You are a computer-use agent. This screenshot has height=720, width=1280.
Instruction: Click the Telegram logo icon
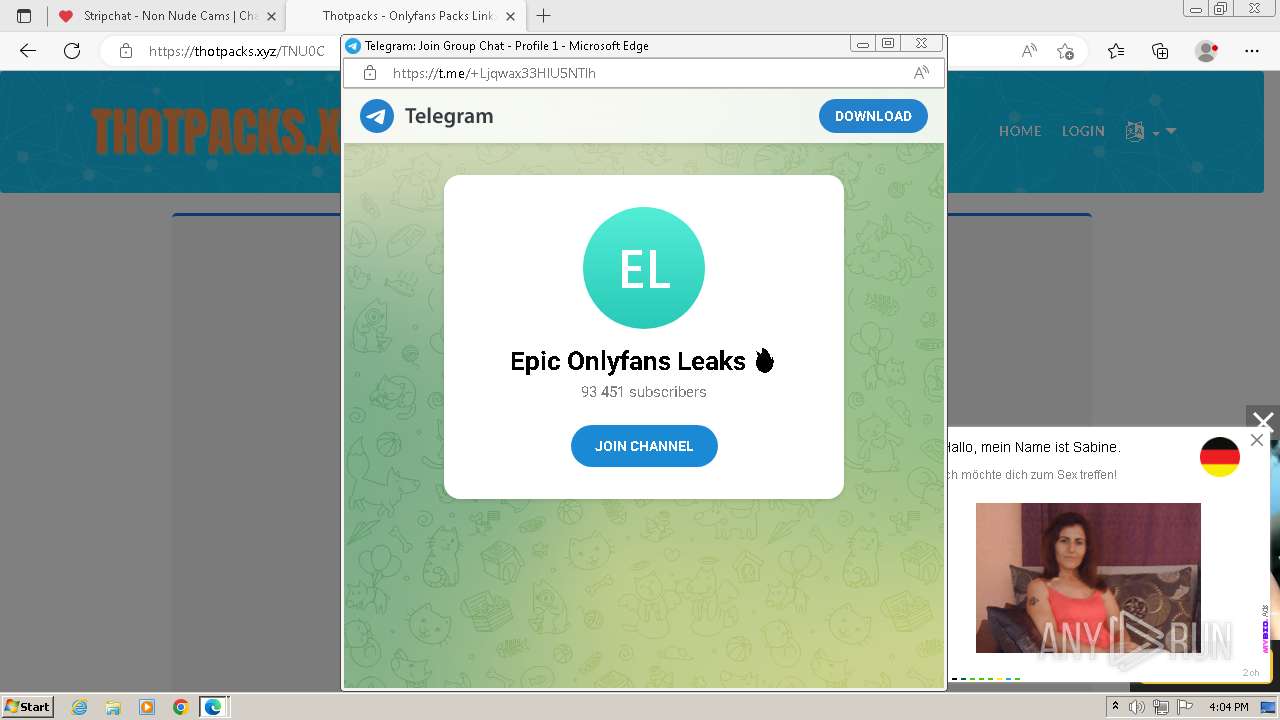377,116
